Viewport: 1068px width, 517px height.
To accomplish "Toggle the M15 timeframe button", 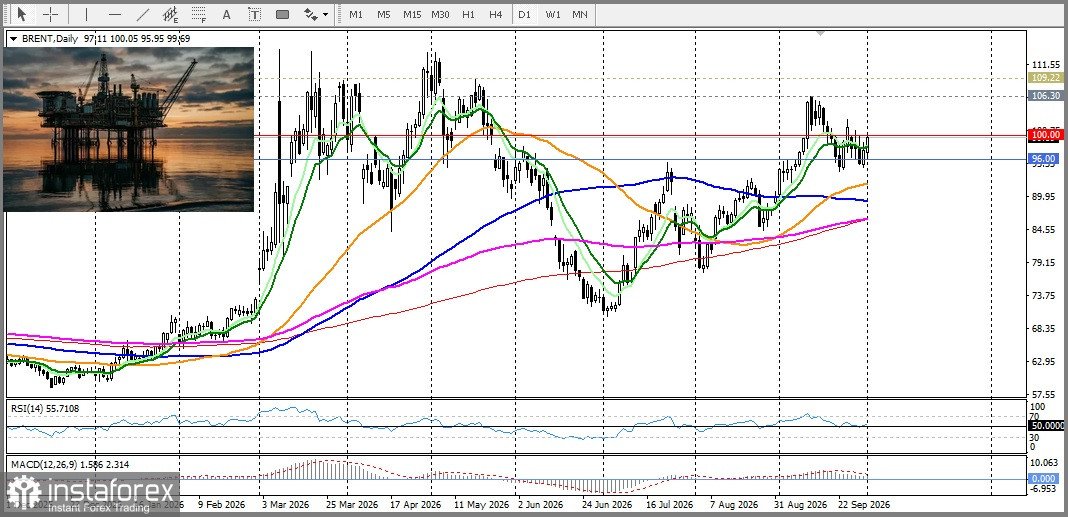I will click(411, 14).
